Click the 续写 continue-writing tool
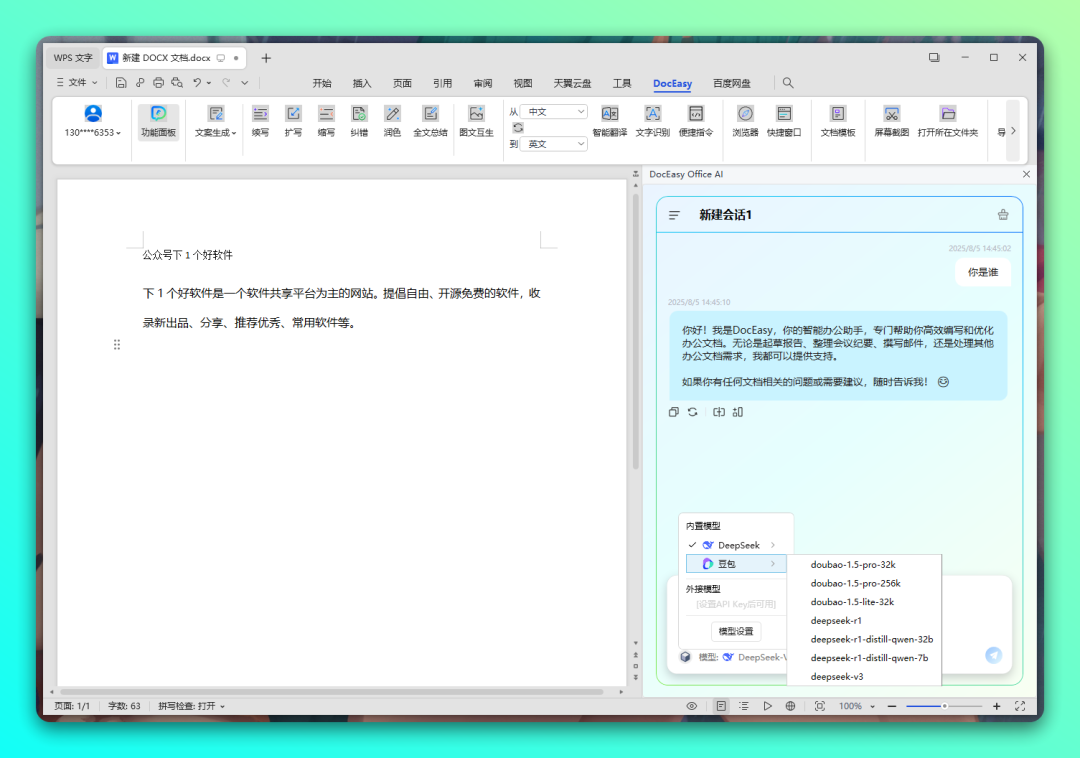 point(260,121)
